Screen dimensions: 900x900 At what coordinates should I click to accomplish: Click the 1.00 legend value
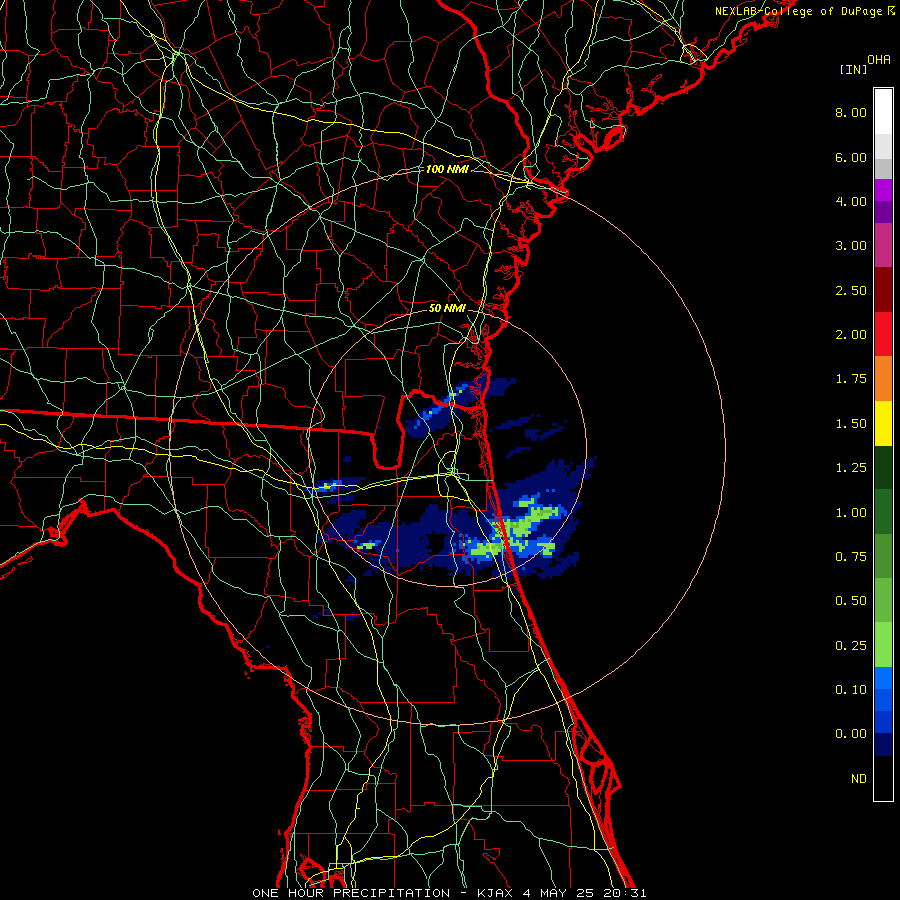tap(851, 513)
